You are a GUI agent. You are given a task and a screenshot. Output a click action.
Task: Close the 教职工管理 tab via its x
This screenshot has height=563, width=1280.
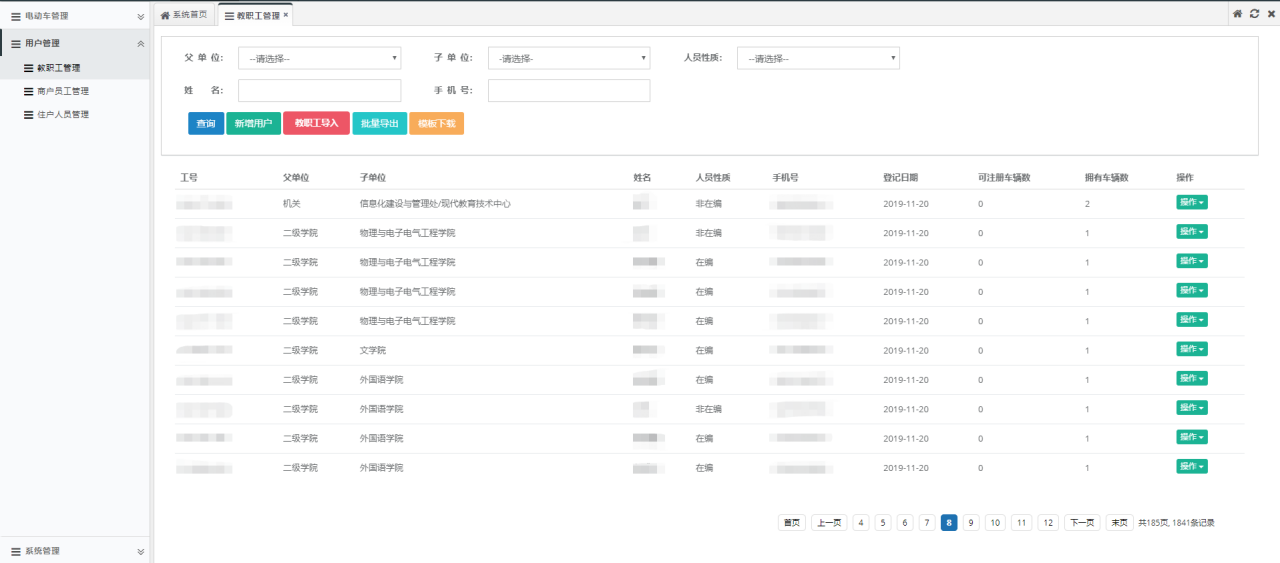click(286, 15)
